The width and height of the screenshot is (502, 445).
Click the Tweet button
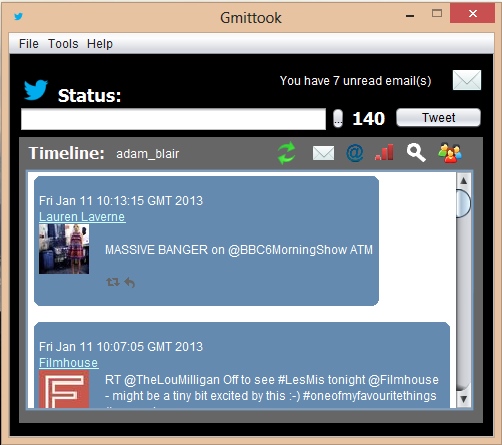tap(438, 117)
